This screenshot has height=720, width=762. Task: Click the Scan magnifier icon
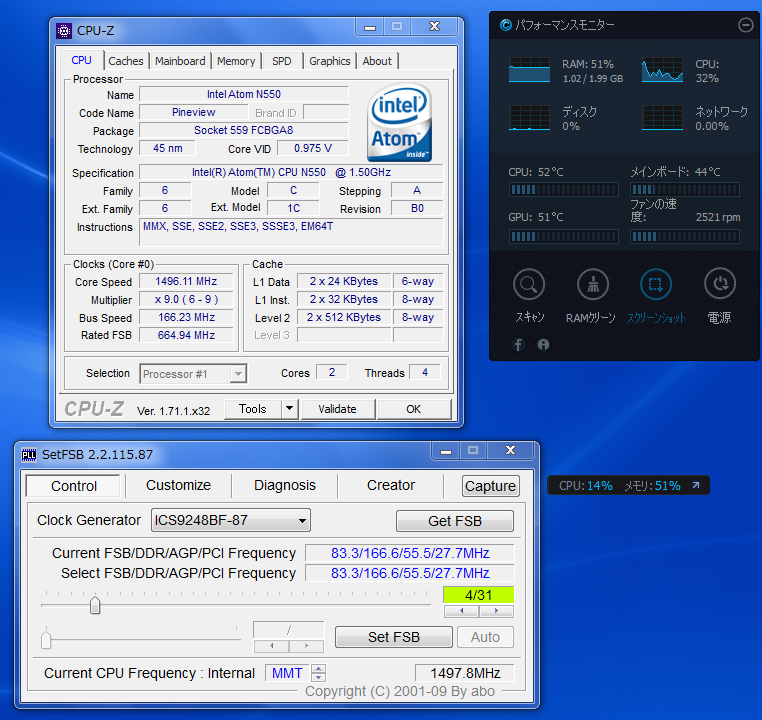[529, 285]
